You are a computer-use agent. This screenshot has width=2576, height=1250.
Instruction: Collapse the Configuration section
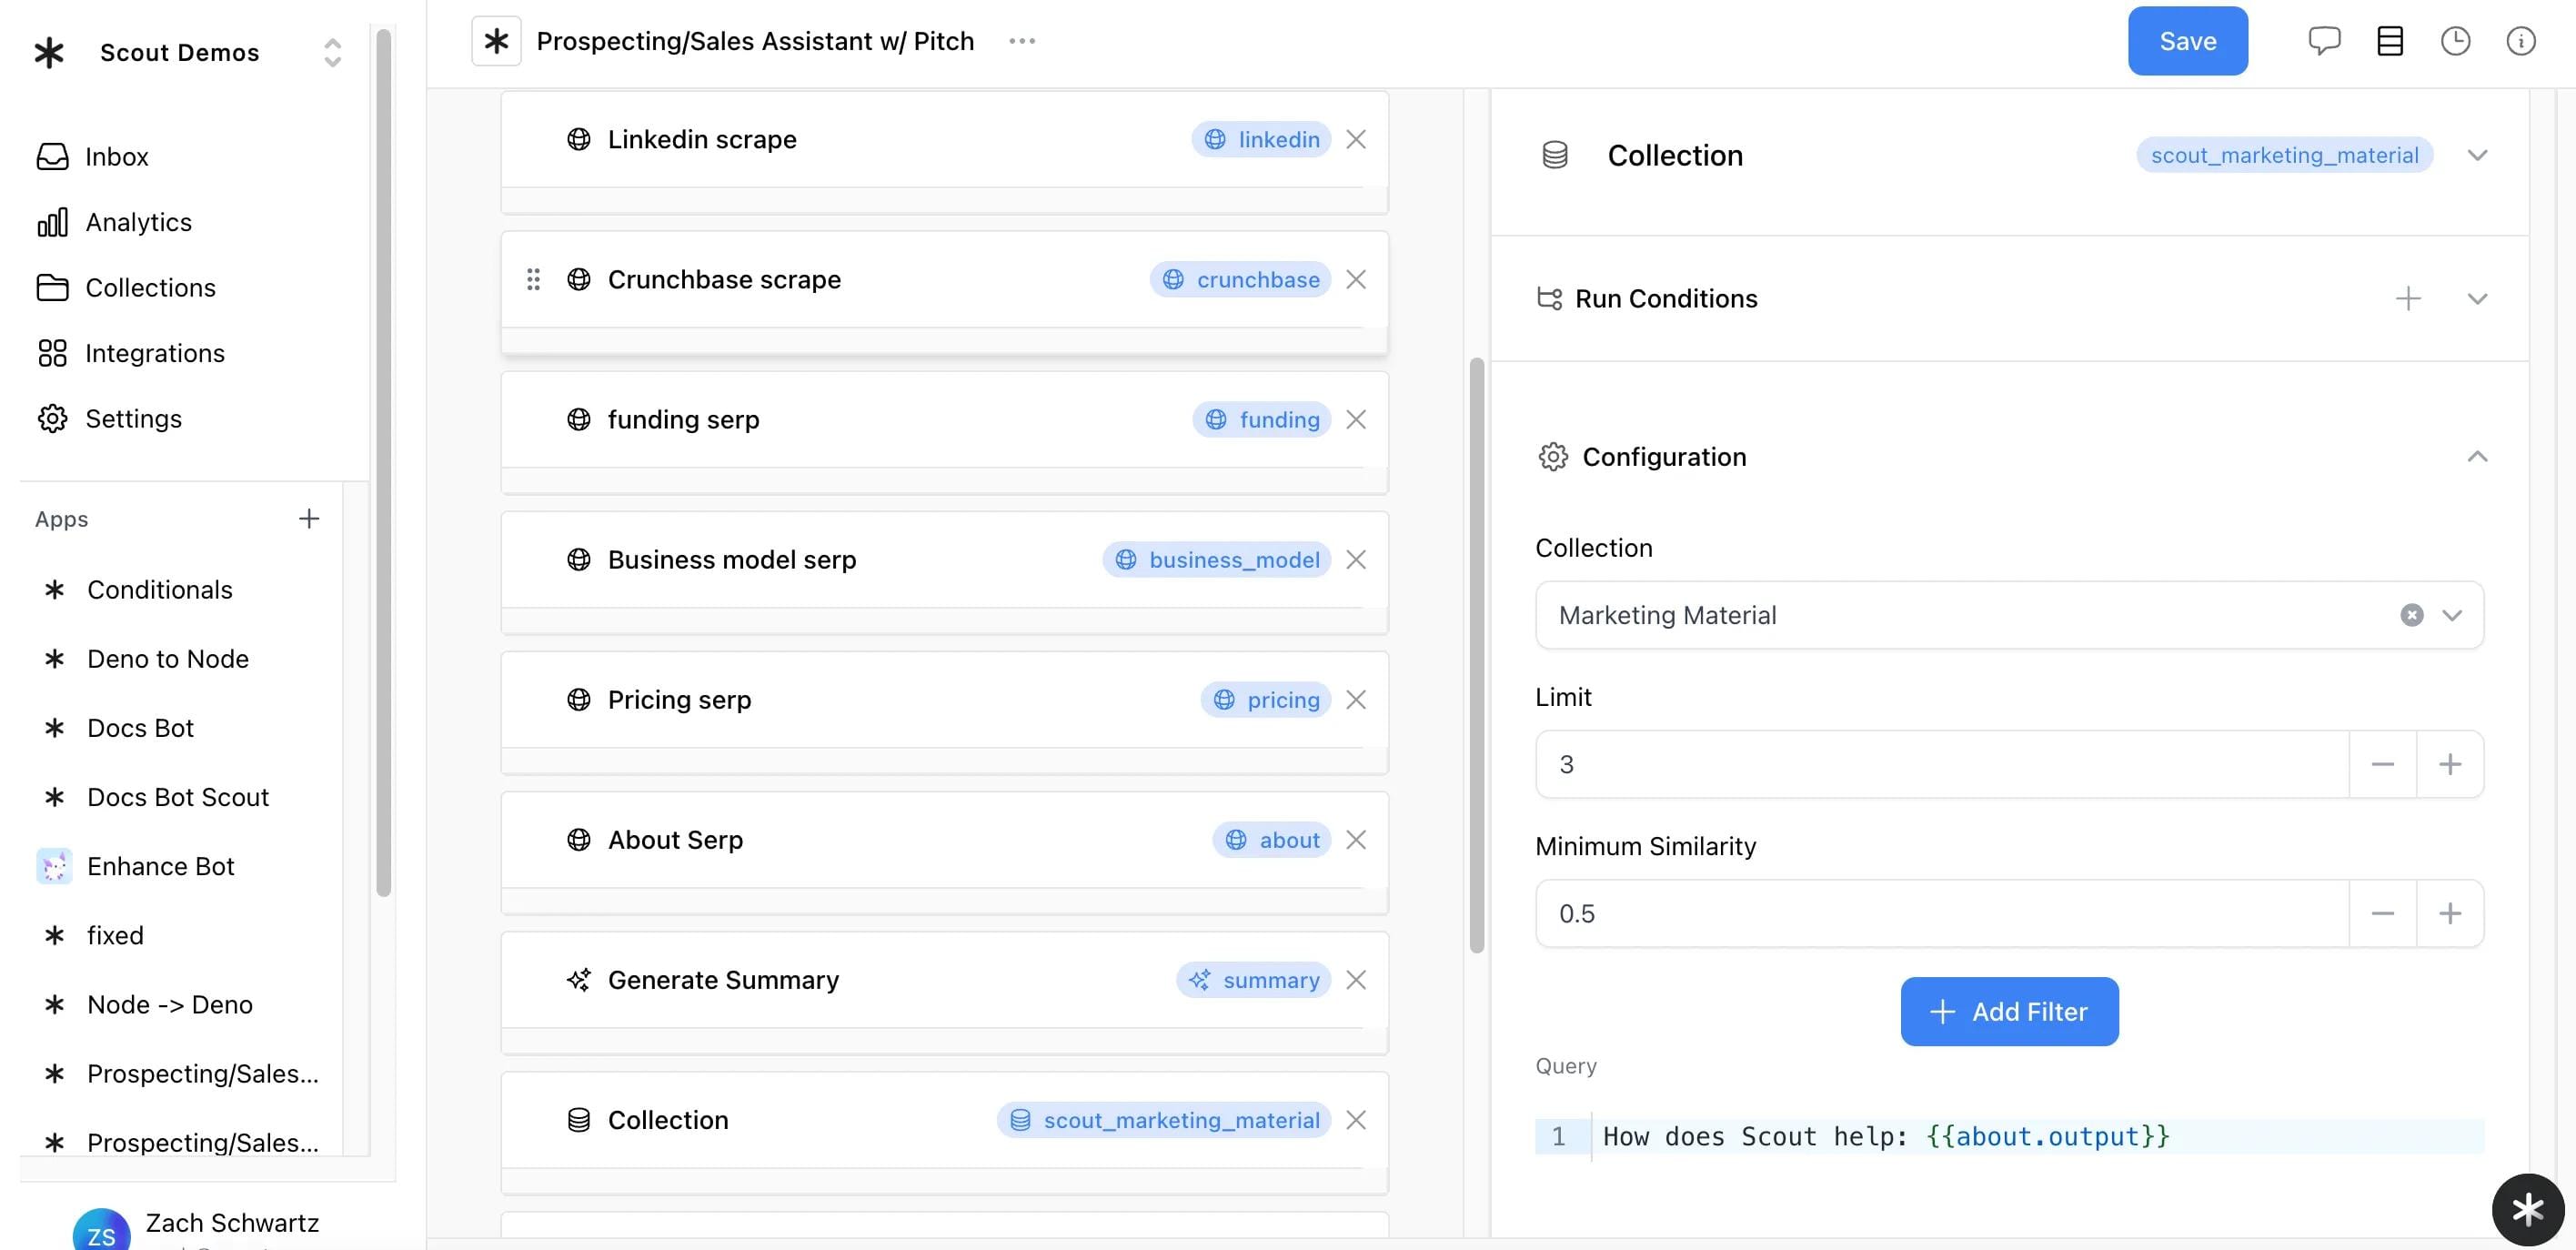[2477, 456]
